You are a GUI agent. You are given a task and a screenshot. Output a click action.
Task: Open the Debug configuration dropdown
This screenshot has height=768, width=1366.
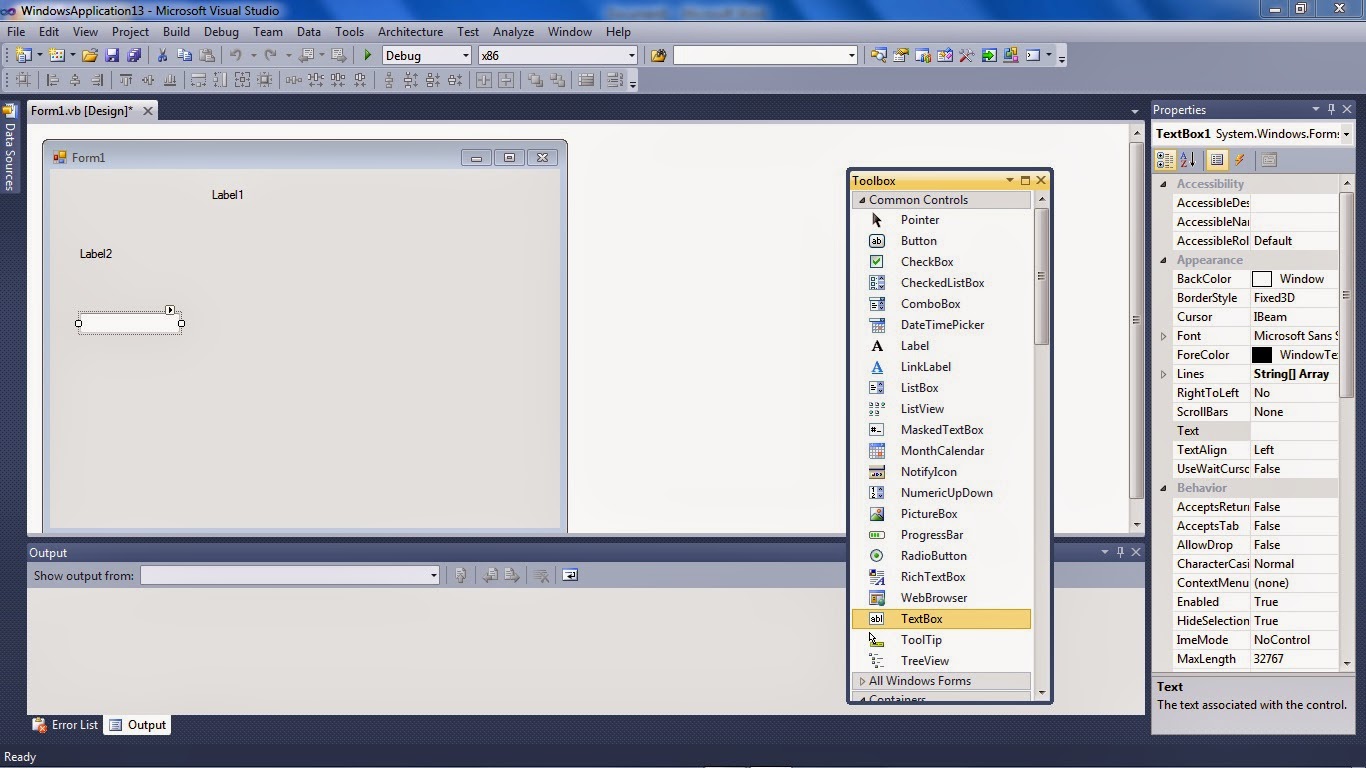(468, 55)
